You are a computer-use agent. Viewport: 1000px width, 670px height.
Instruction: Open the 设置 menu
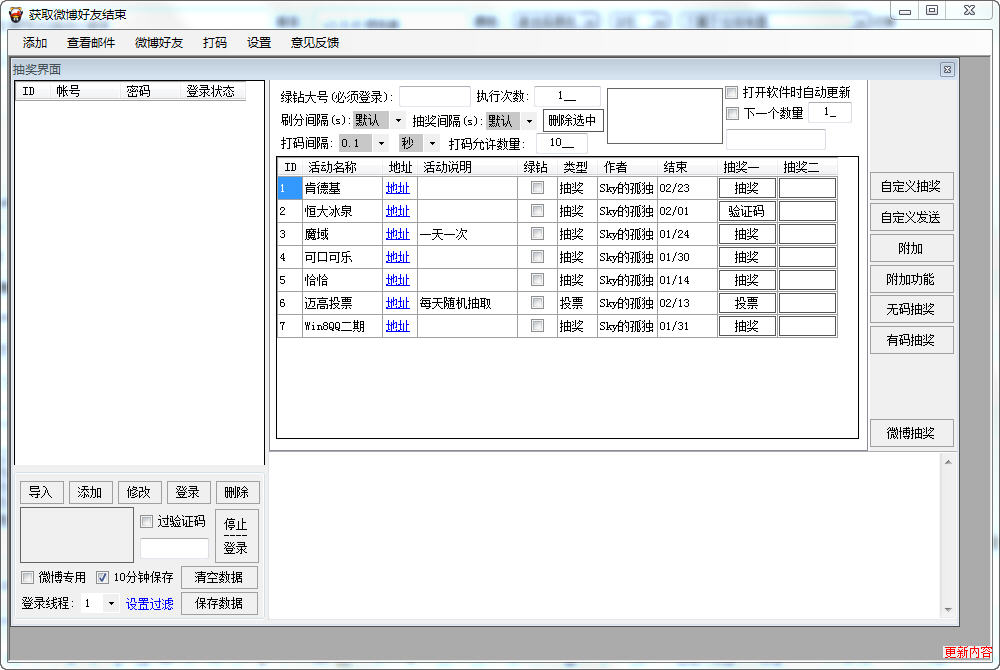click(x=259, y=43)
